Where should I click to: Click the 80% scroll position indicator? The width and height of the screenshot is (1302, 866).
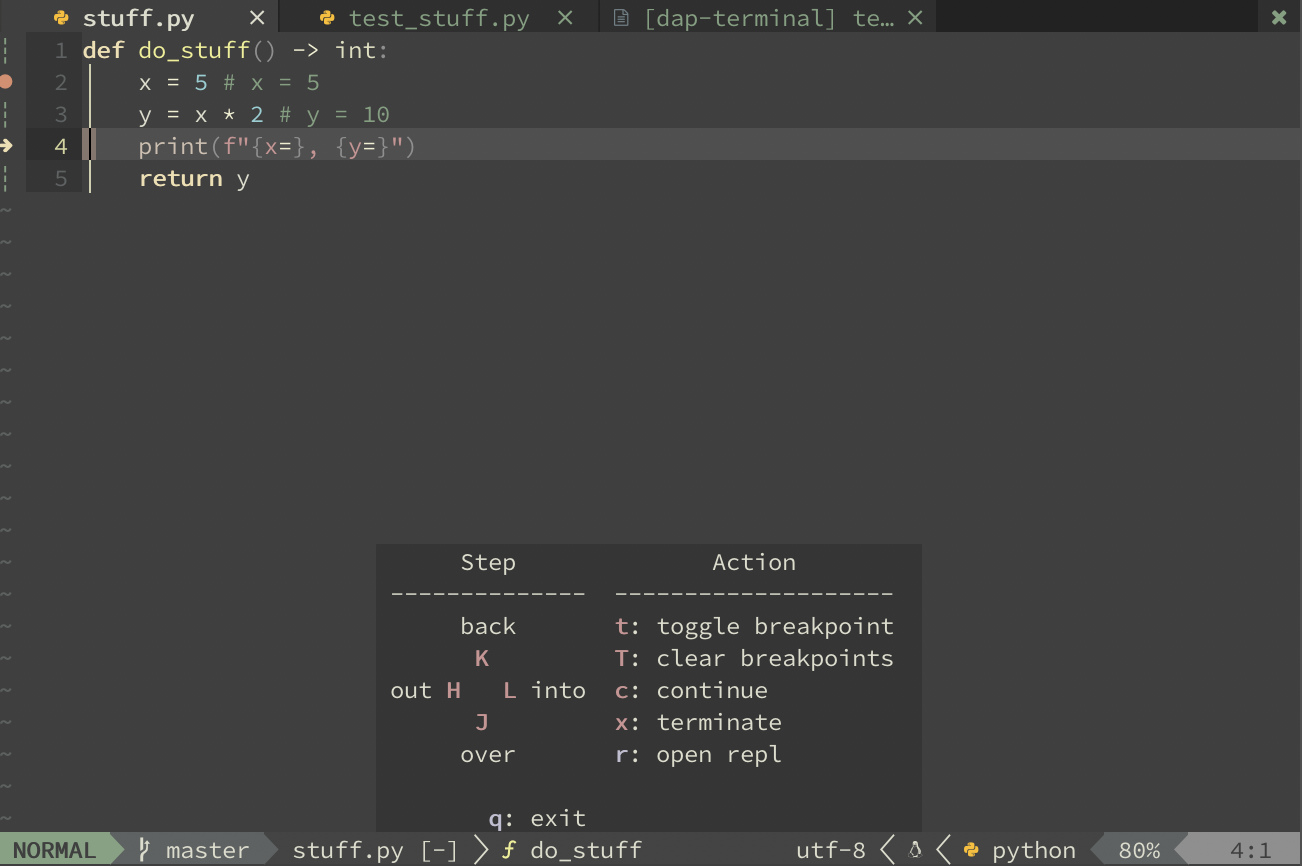1139,850
